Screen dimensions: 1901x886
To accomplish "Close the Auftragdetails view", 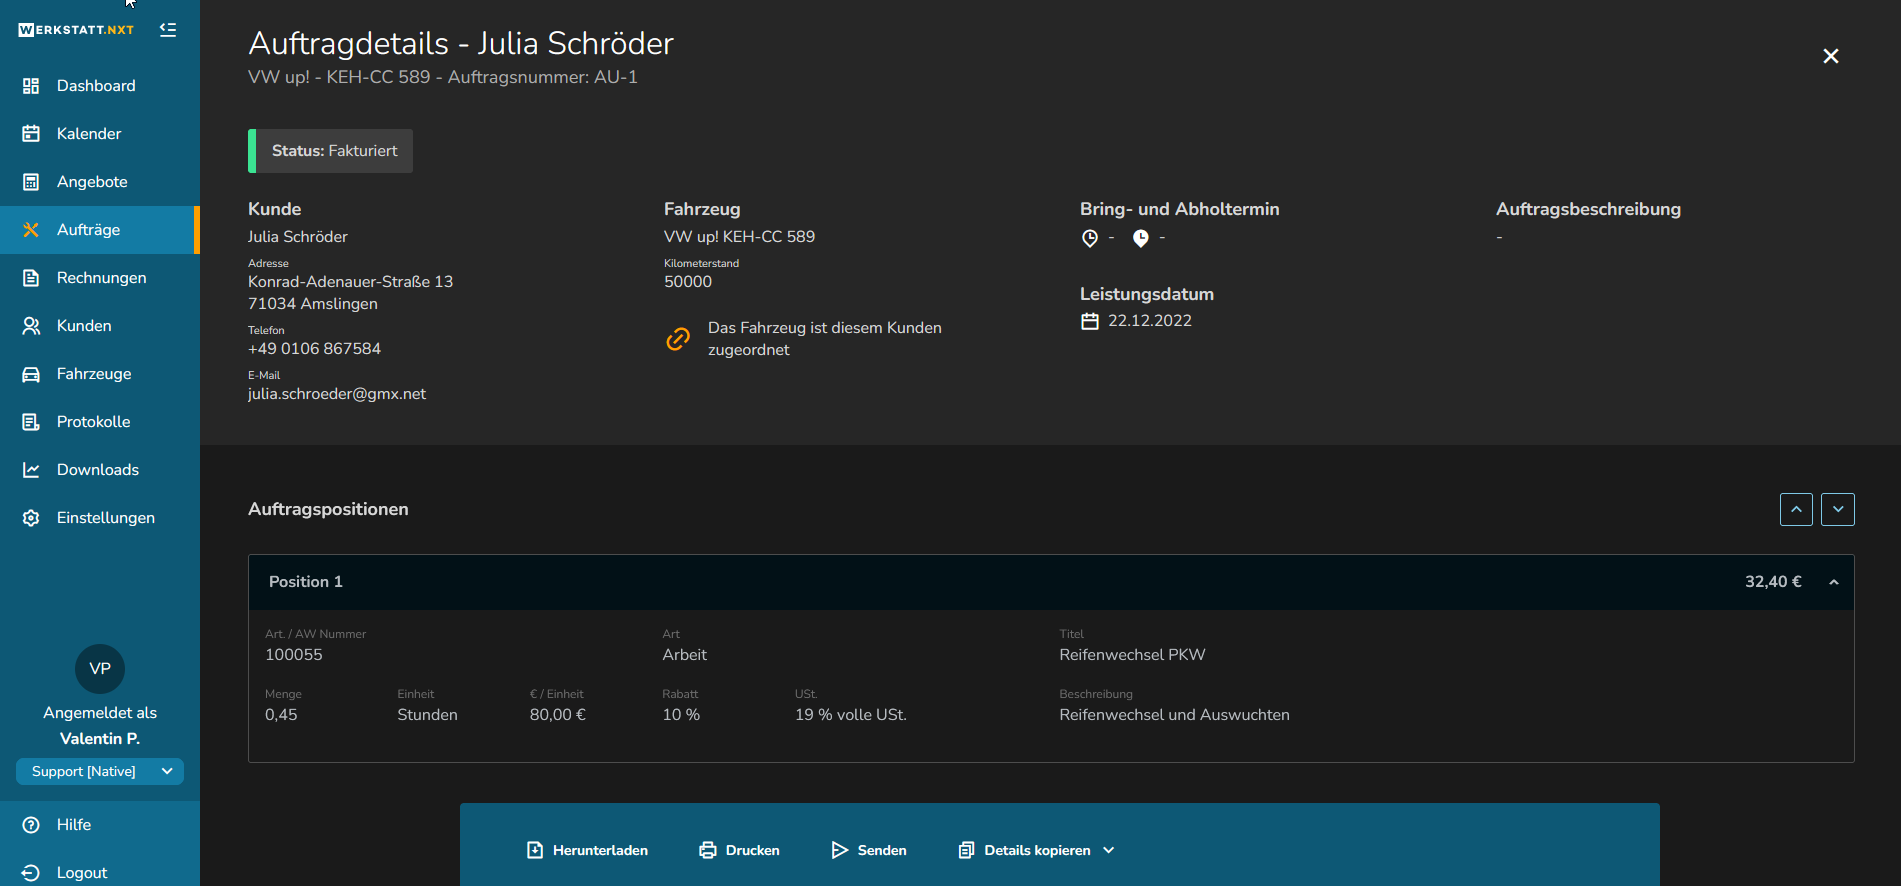I will 1831,56.
